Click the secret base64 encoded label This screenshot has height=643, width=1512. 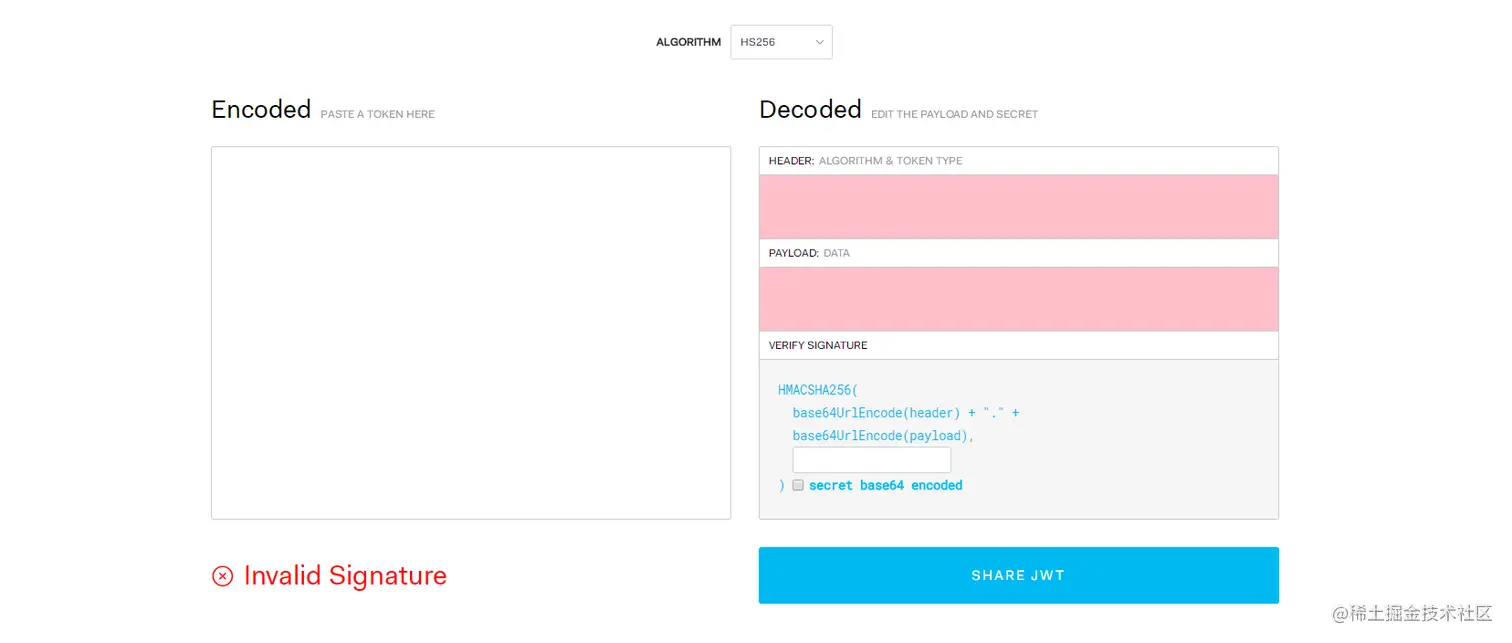click(x=885, y=485)
